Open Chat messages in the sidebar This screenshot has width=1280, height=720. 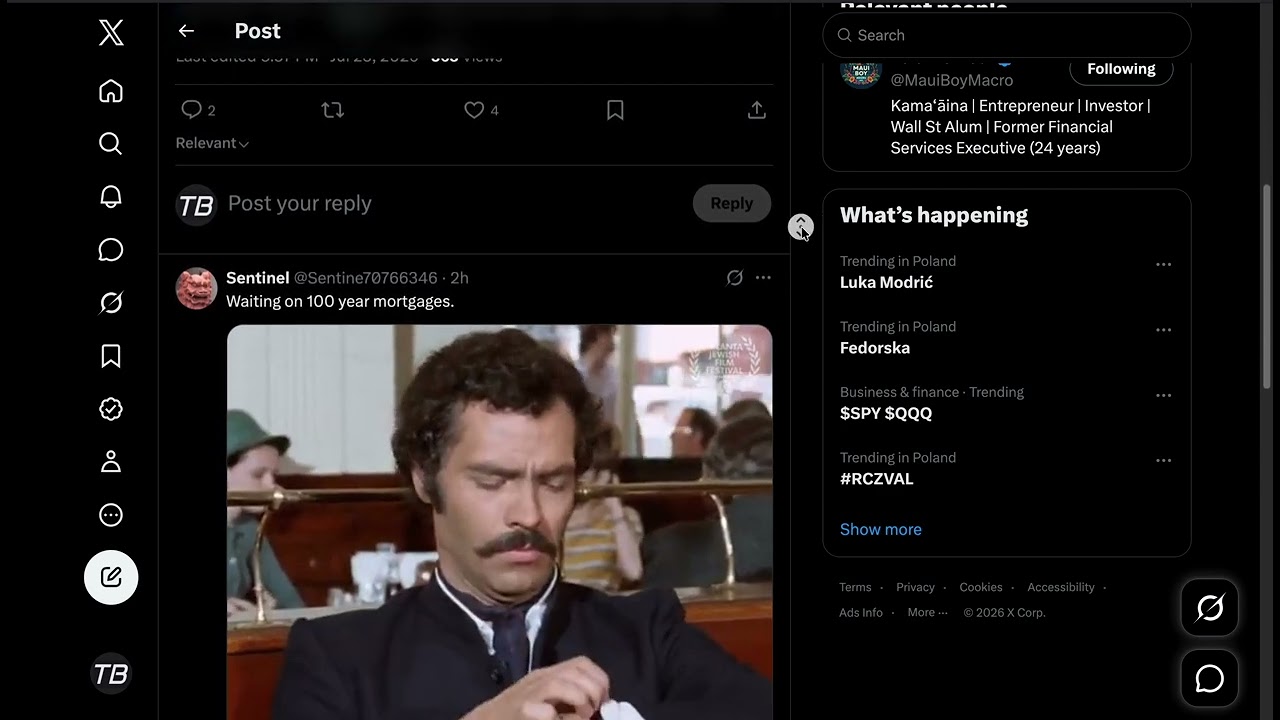point(111,250)
